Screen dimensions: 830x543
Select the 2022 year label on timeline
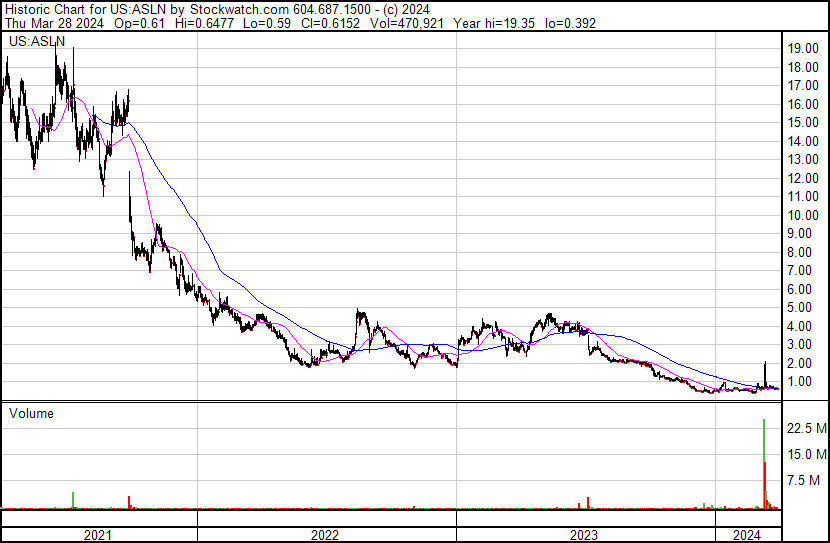(x=325, y=535)
